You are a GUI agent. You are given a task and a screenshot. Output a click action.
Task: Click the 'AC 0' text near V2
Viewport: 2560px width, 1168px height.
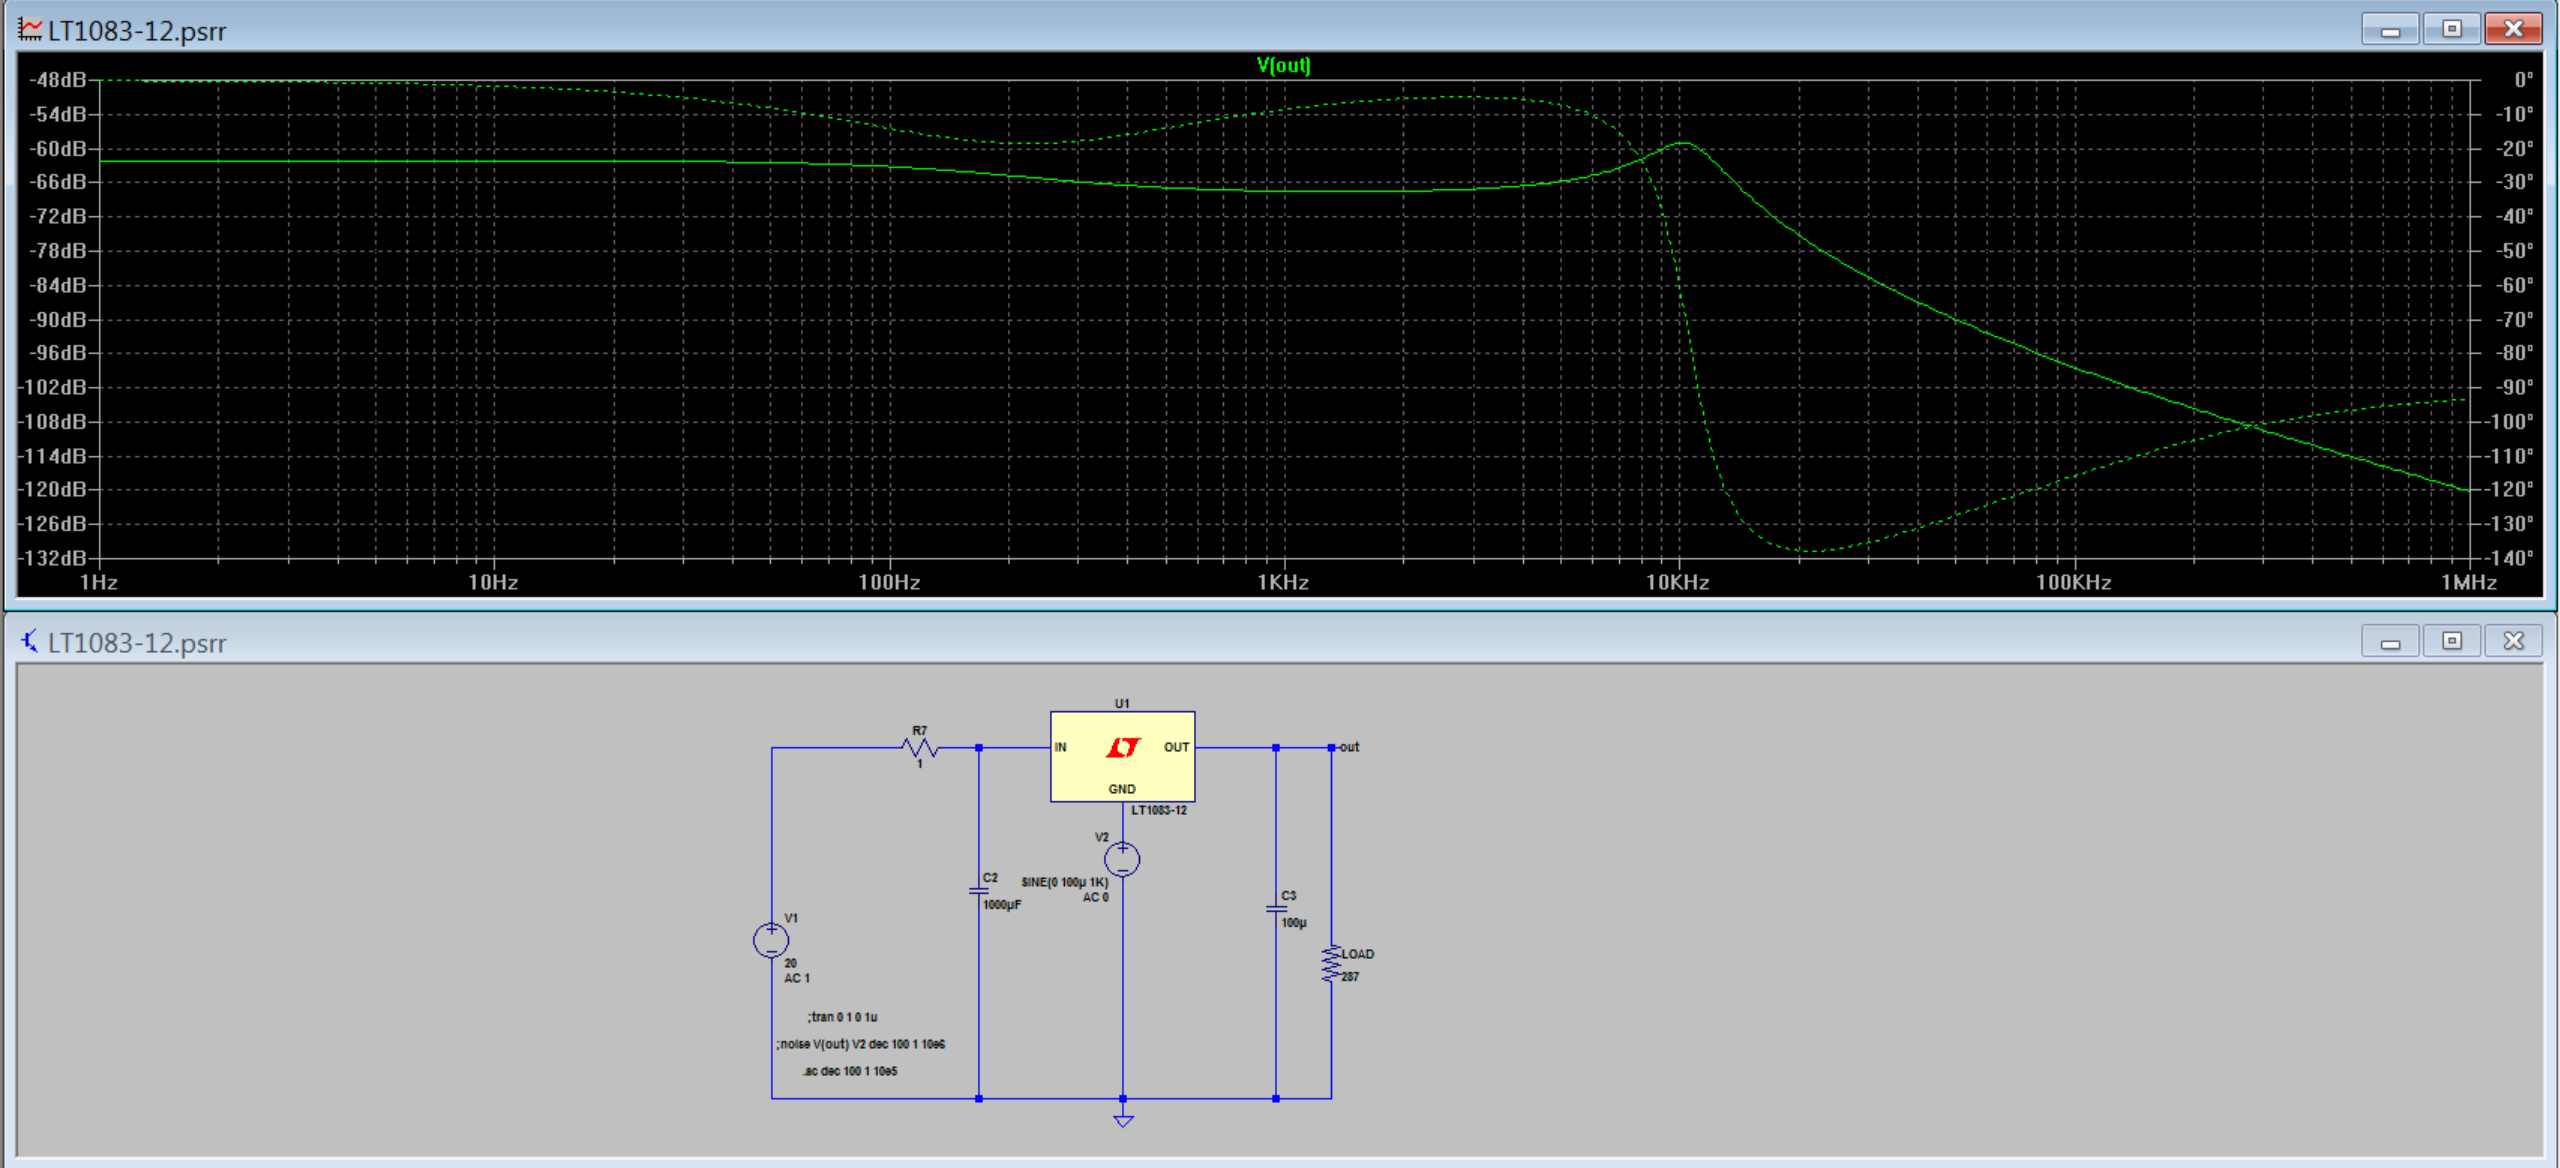[1096, 897]
